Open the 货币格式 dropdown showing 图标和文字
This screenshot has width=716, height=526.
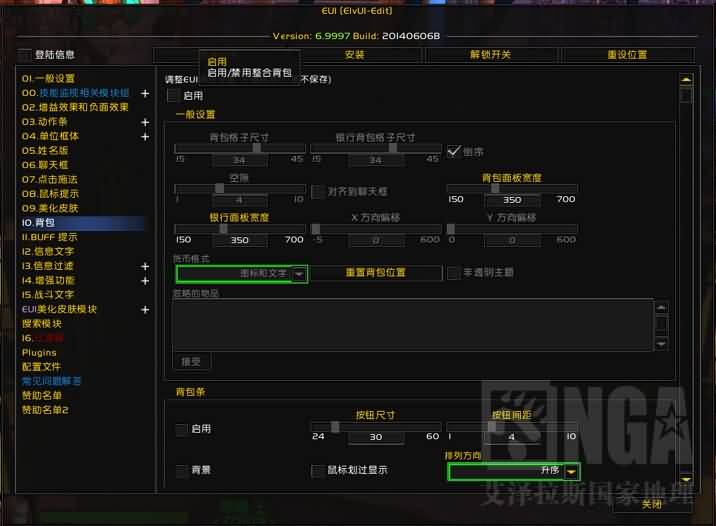(242, 274)
